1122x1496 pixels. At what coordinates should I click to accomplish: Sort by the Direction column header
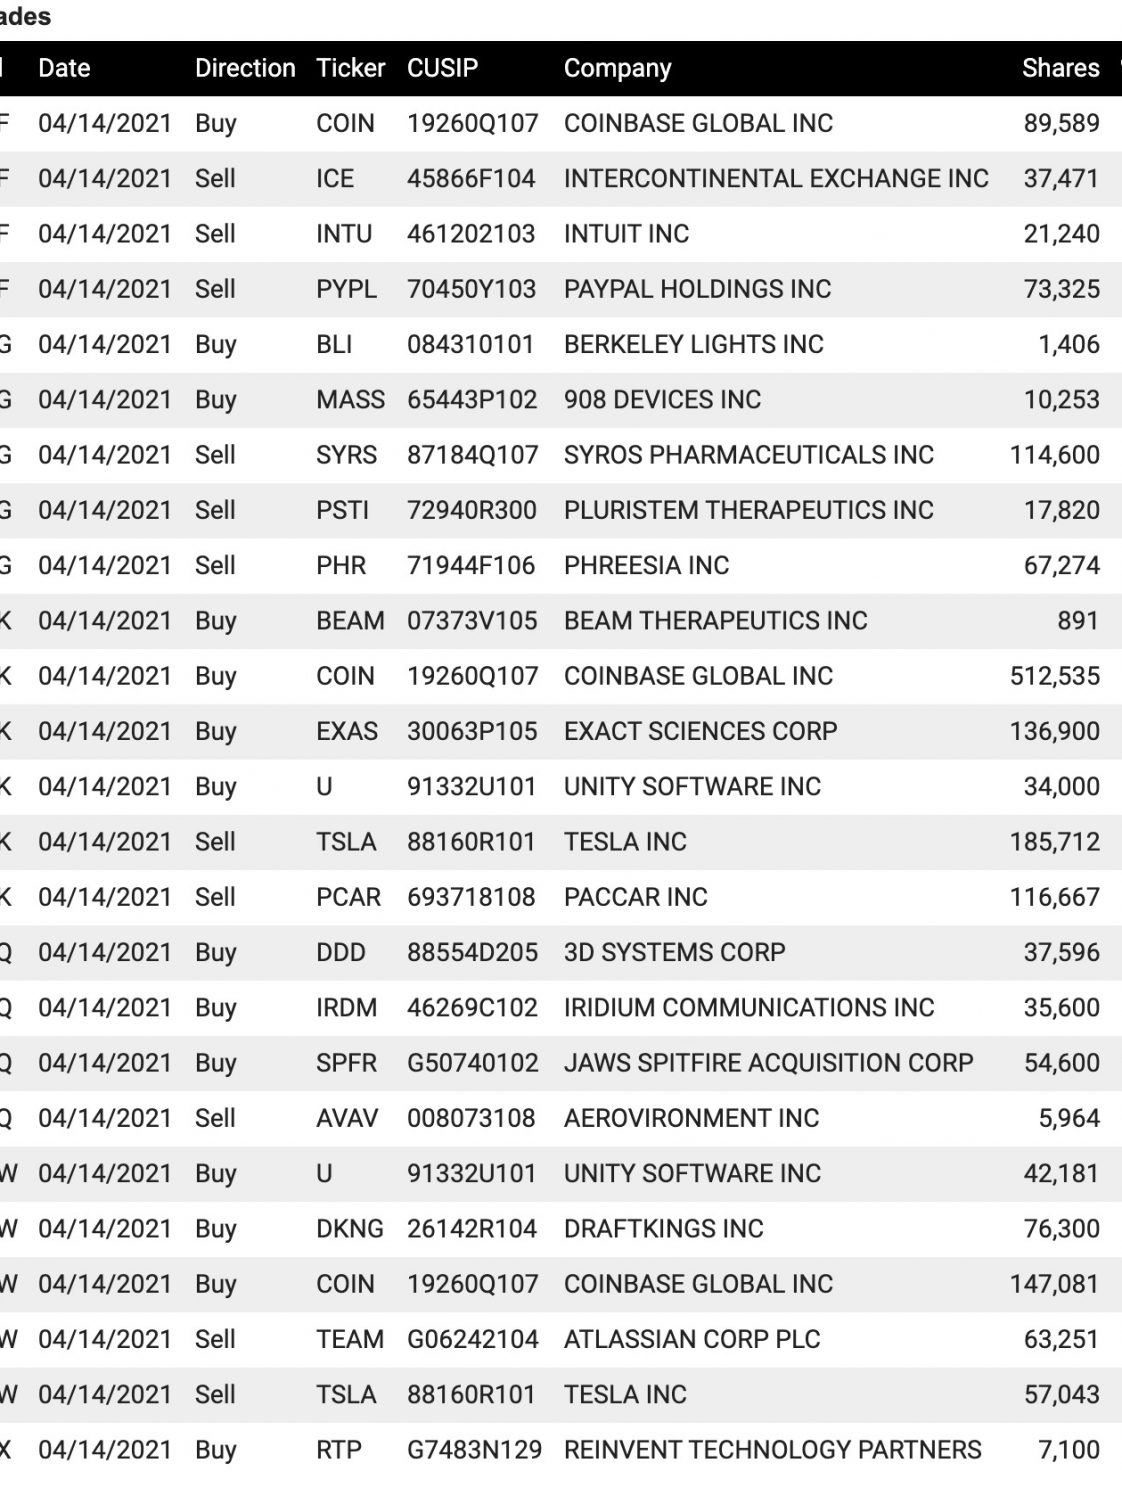pyautogui.click(x=245, y=68)
